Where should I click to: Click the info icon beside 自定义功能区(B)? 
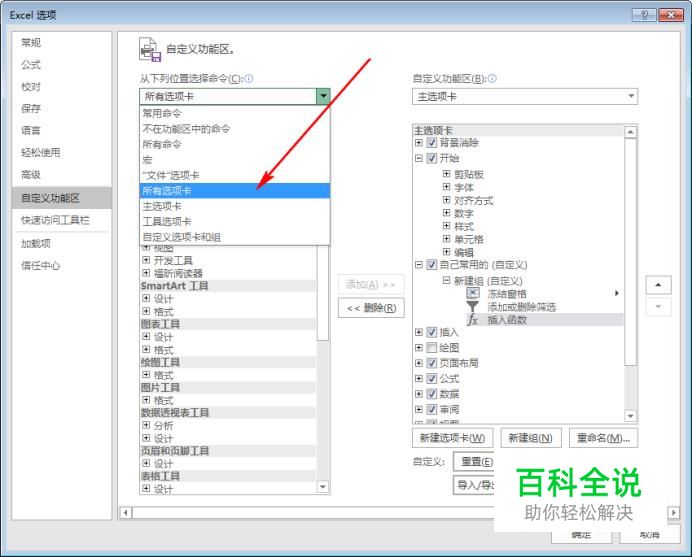pos(492,79)
